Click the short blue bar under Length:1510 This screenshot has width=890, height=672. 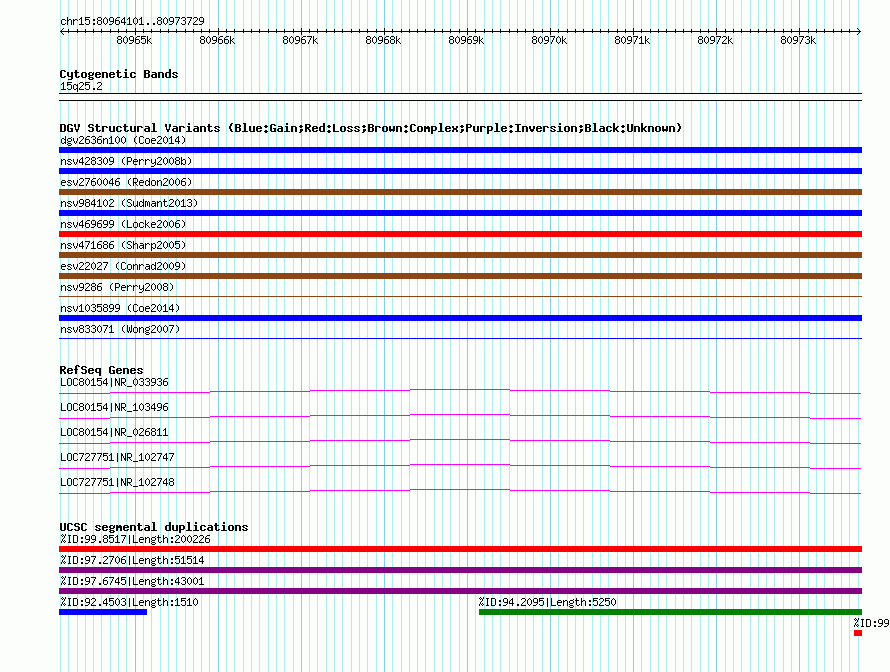pyautogui.click(x=103, y=612)
